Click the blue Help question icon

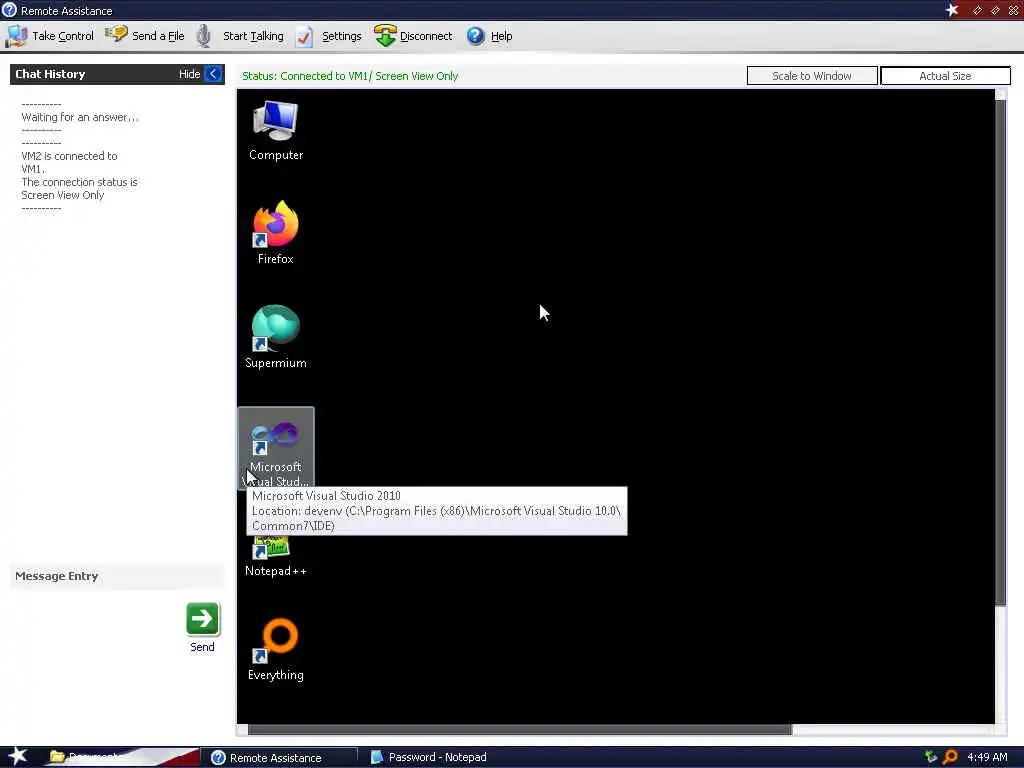(x=475, y=36)
